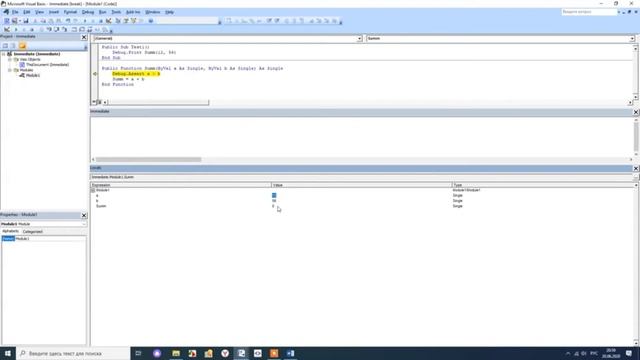Click the help question box at top right

pyautogui.click(x=588, y=12)
